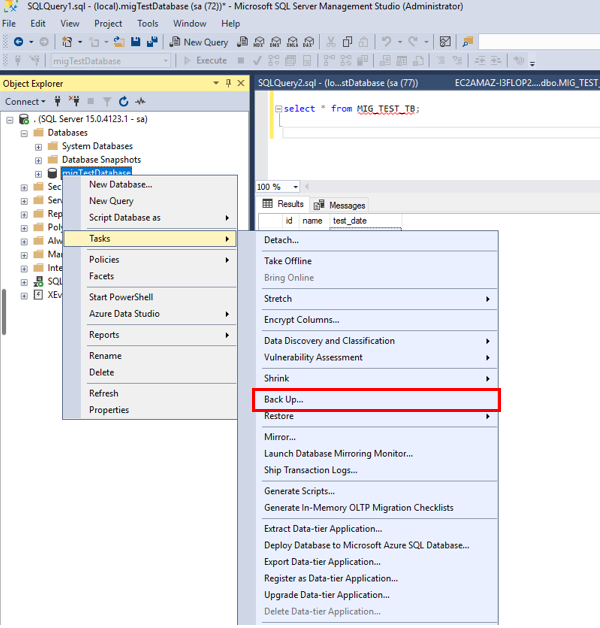600x628 pixels.
Task: Click the MDX query icon
Action: click(259, 42)
